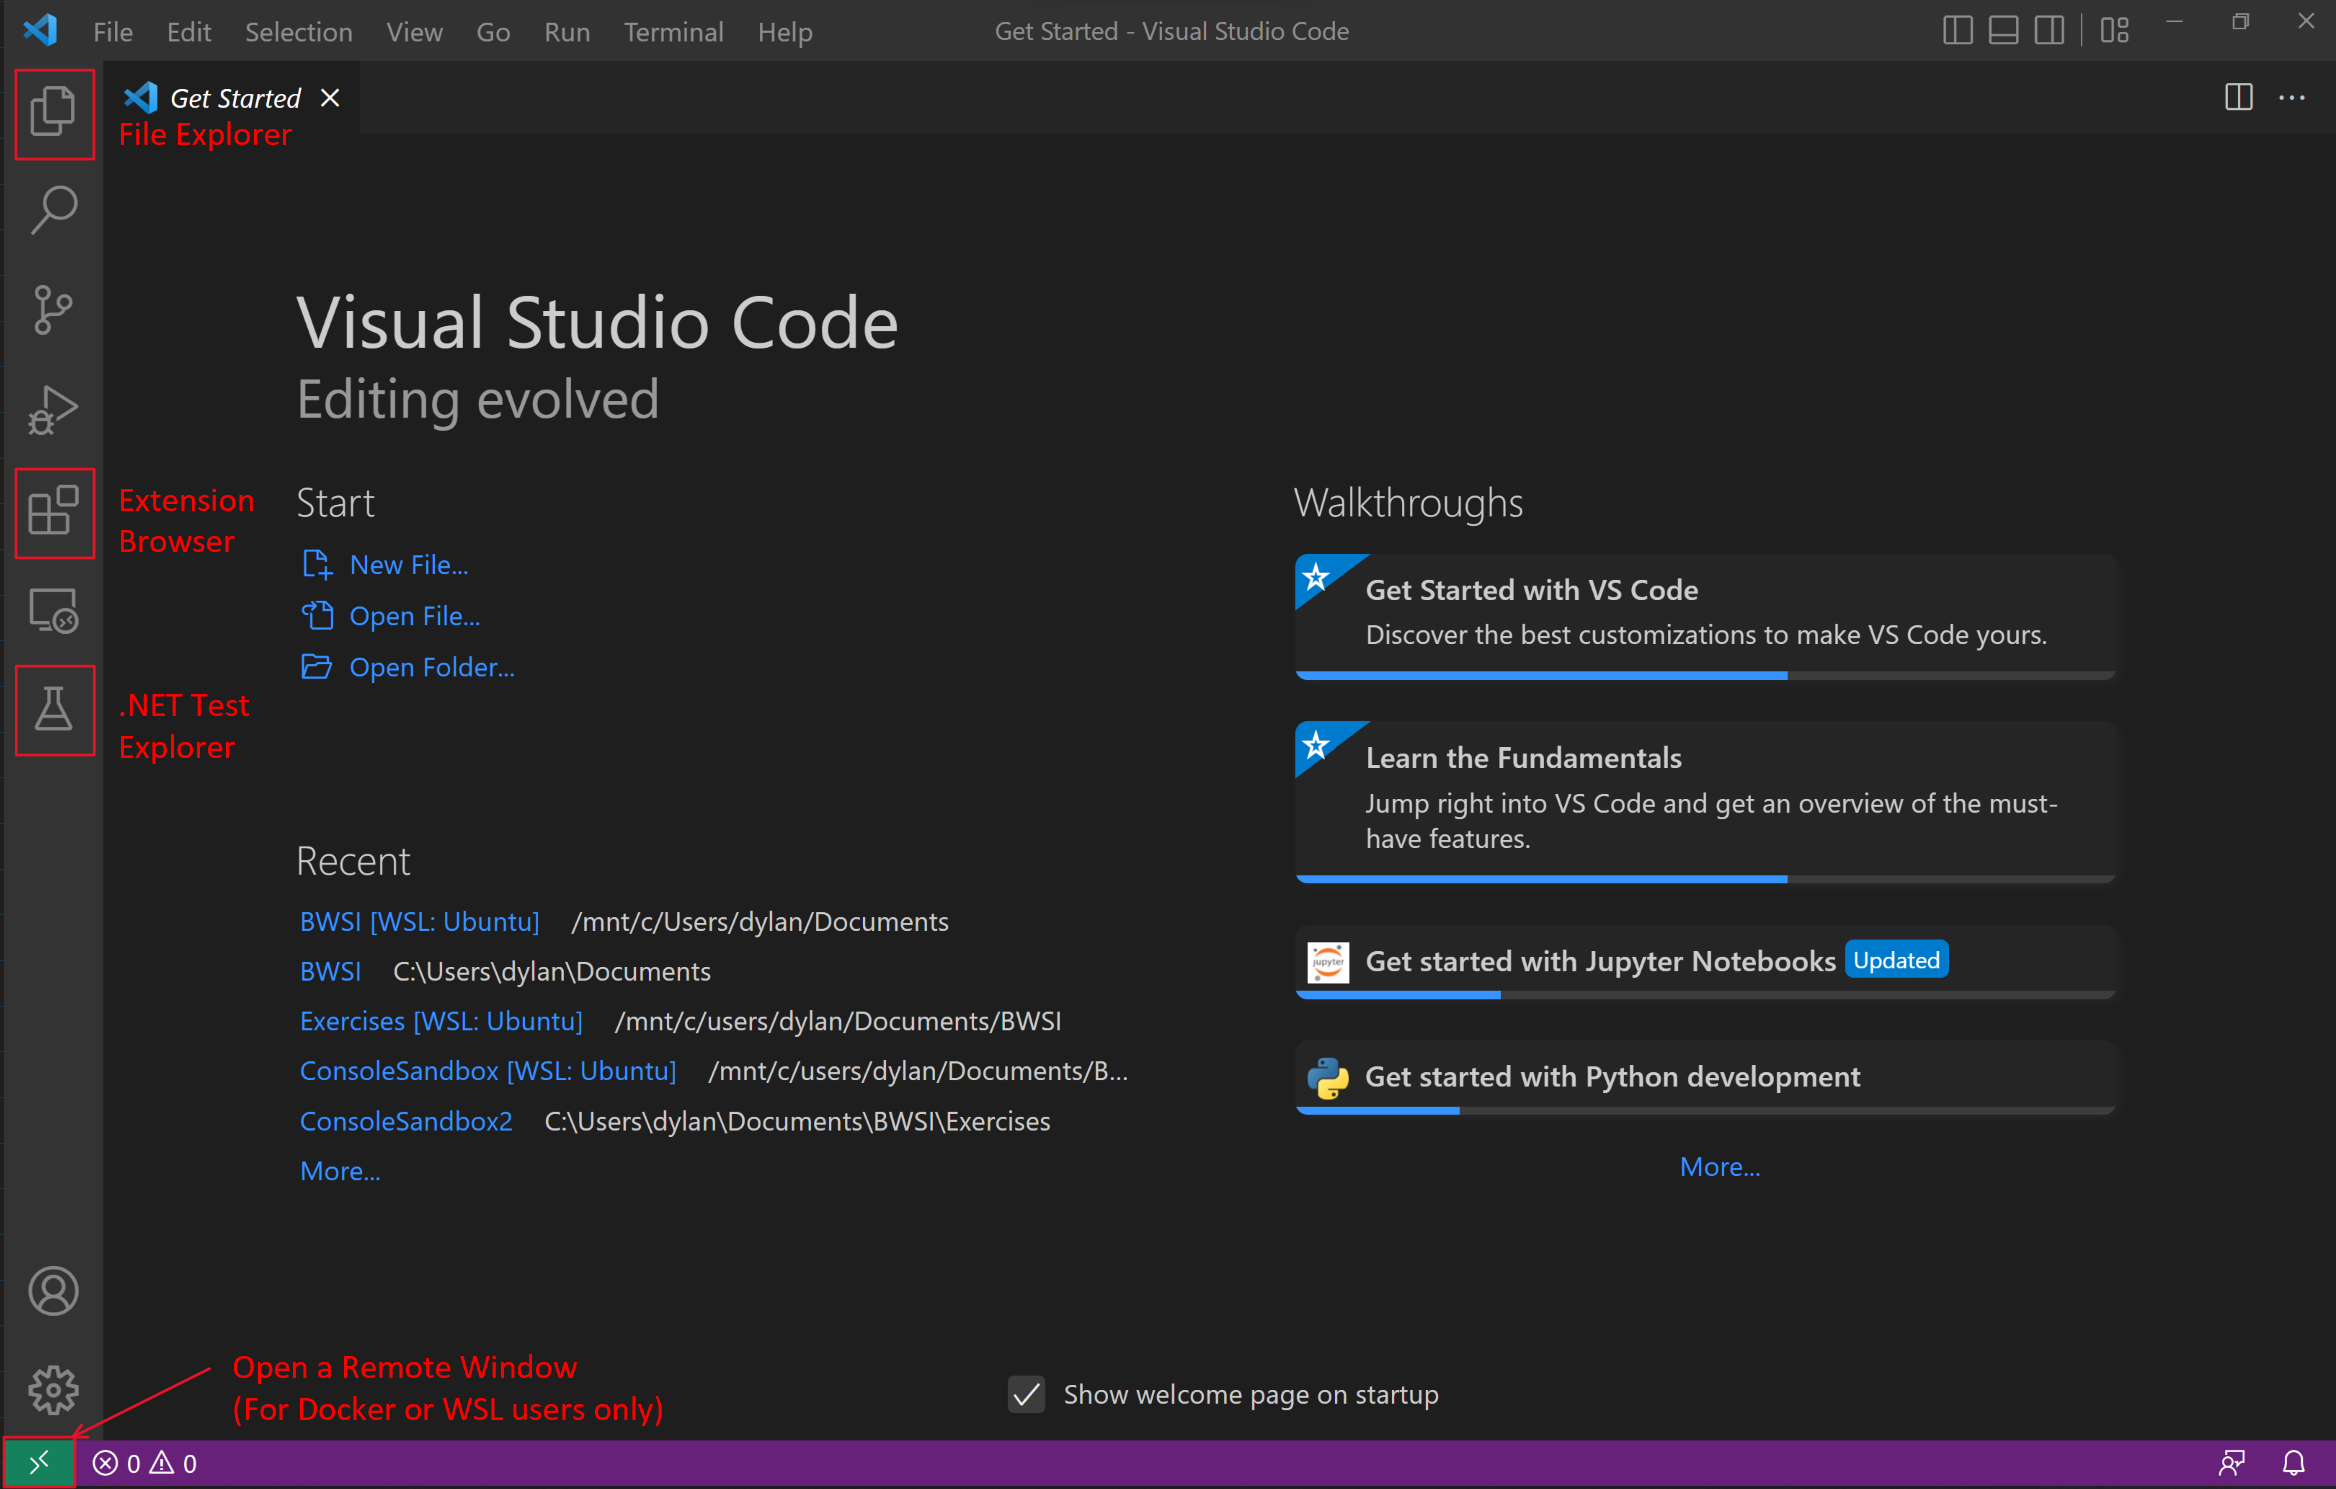Open Run and Debug view icon
Image resolution: width=2336 pixels, height=1489 pixels.
pos(54,410)
